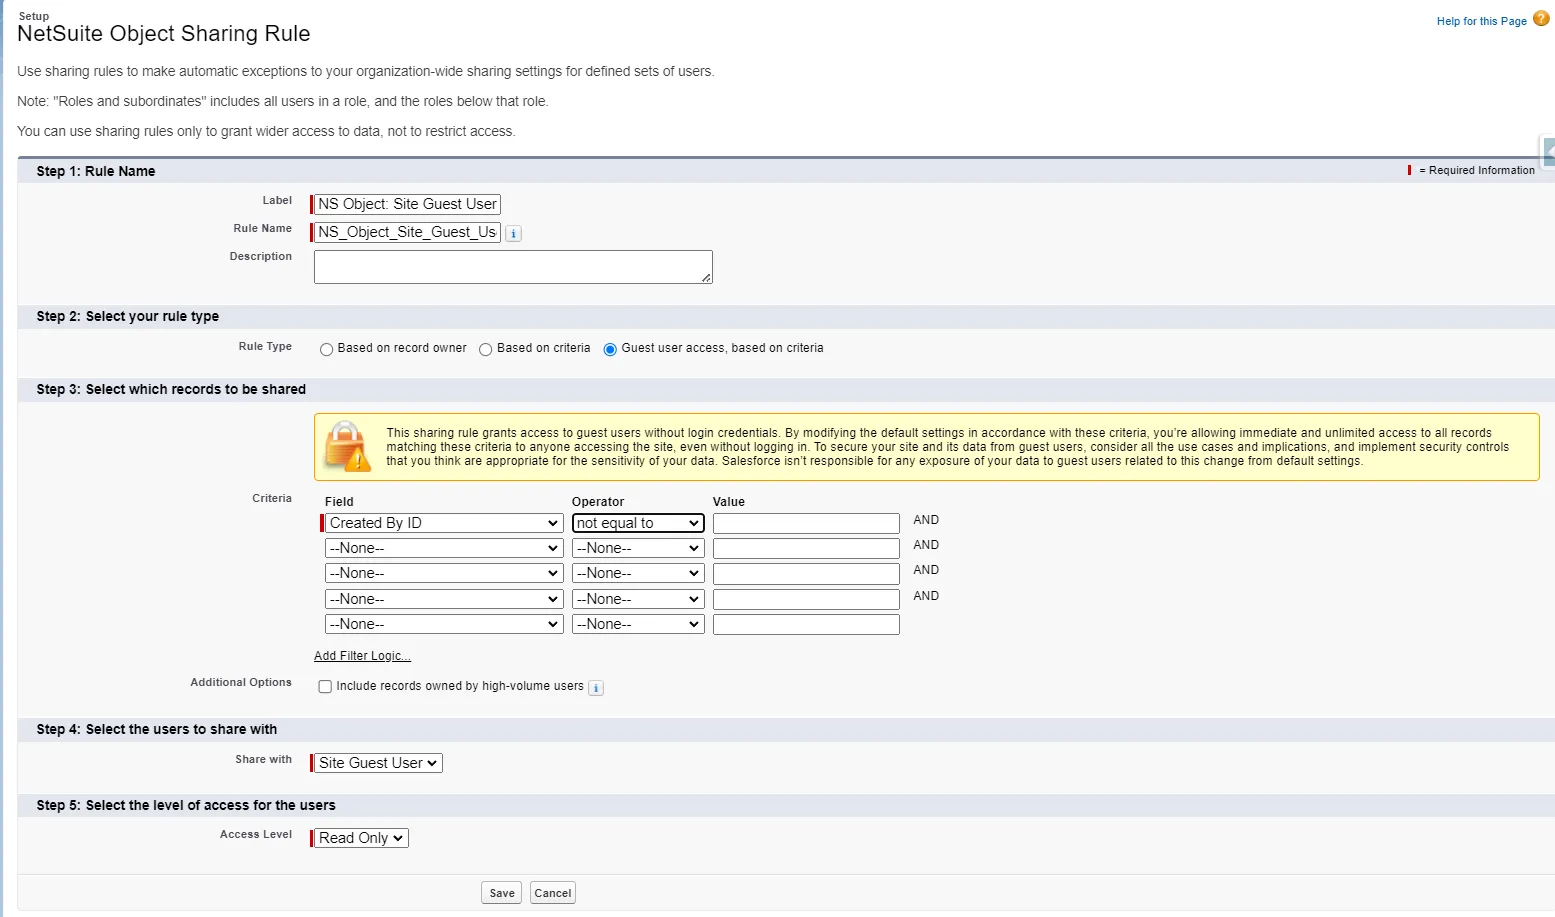Click the Description text area
Screen dimensions: 1555x917
513,267
